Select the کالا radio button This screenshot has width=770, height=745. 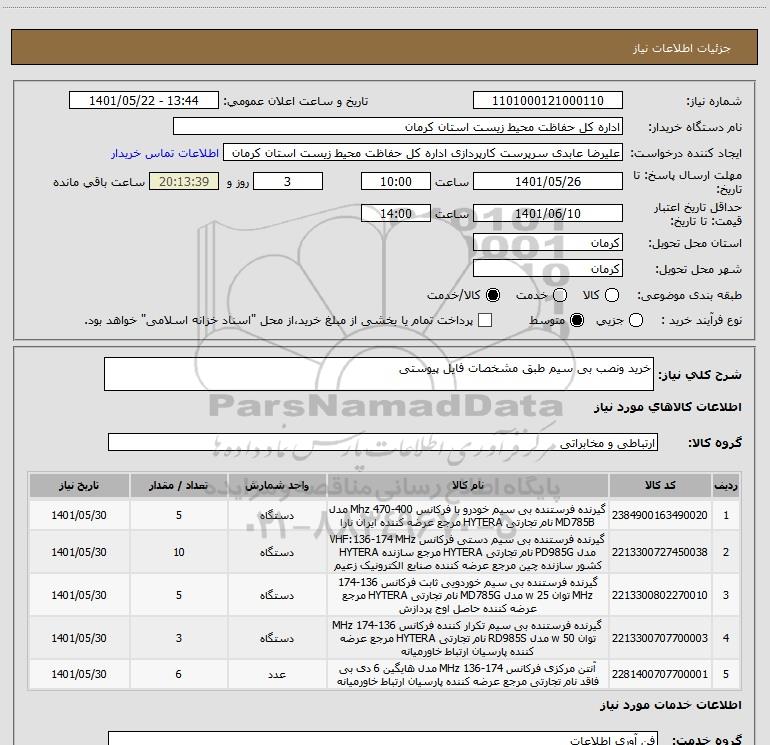(x=611, y=295)
